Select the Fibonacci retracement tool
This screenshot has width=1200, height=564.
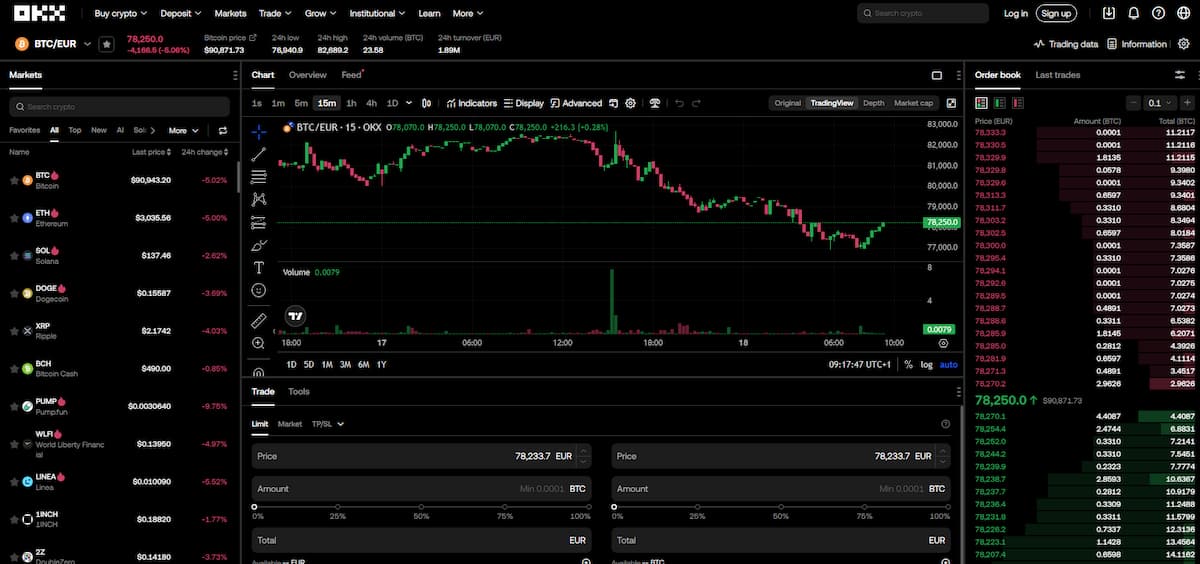pyautogui.click(x=259, y=177)
